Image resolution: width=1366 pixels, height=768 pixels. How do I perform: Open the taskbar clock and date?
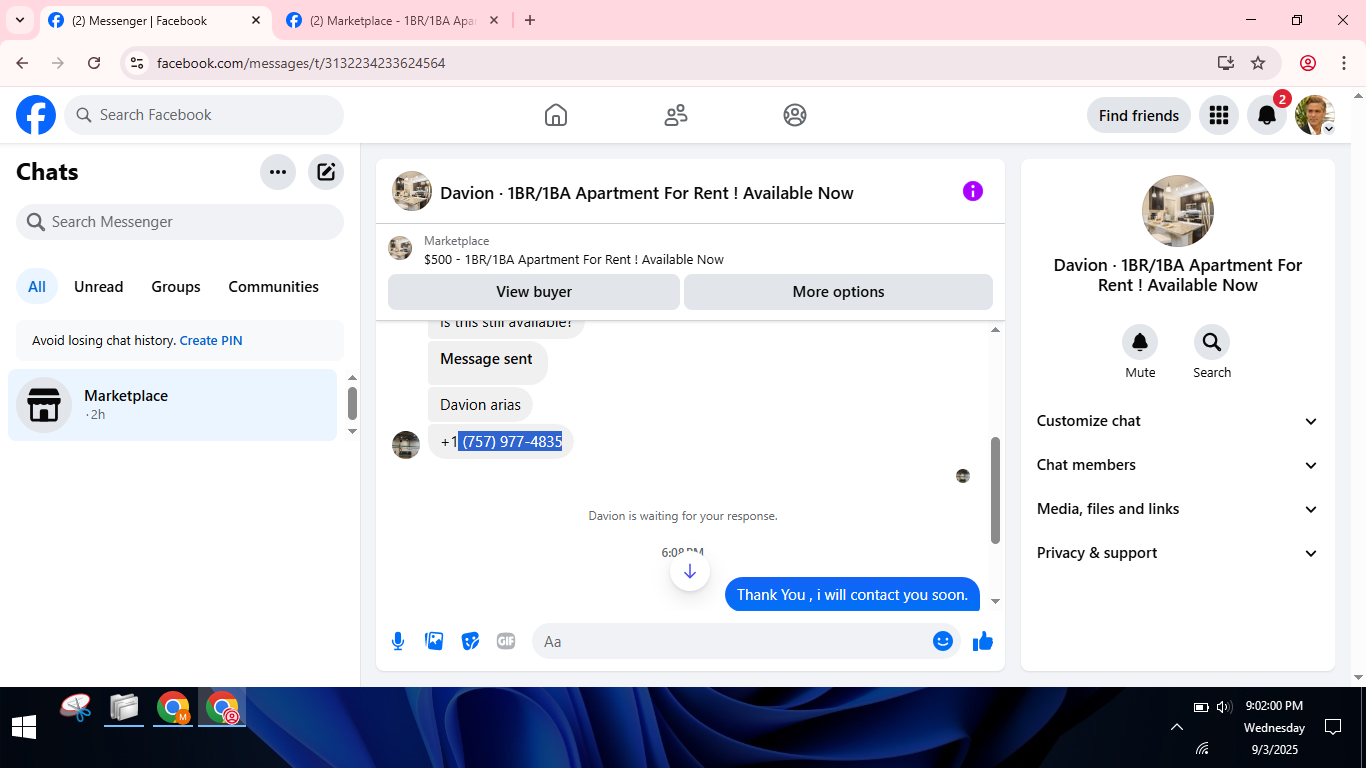(1274, 727)
